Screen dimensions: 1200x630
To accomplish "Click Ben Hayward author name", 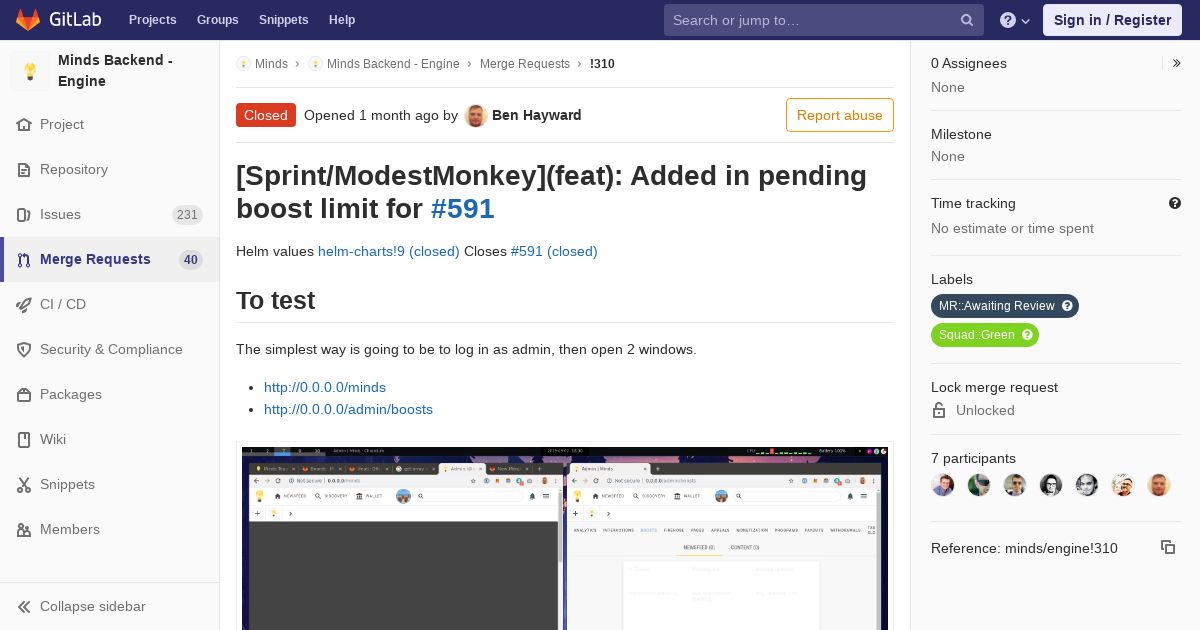I will tap(537, 115).
